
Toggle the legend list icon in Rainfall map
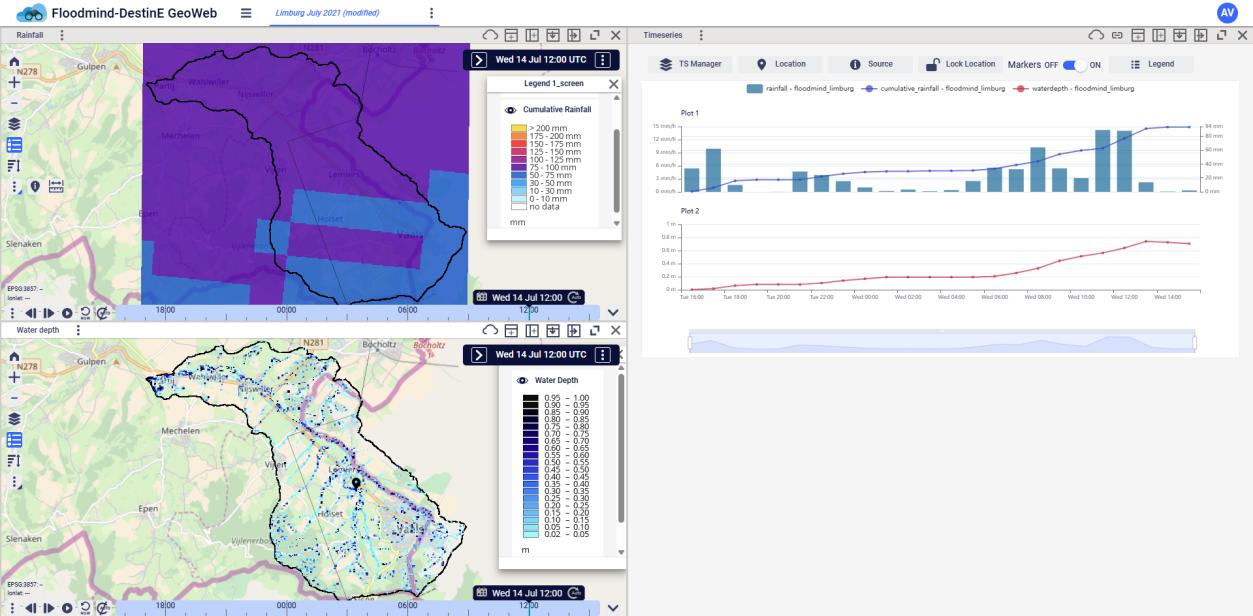[14, 144]
